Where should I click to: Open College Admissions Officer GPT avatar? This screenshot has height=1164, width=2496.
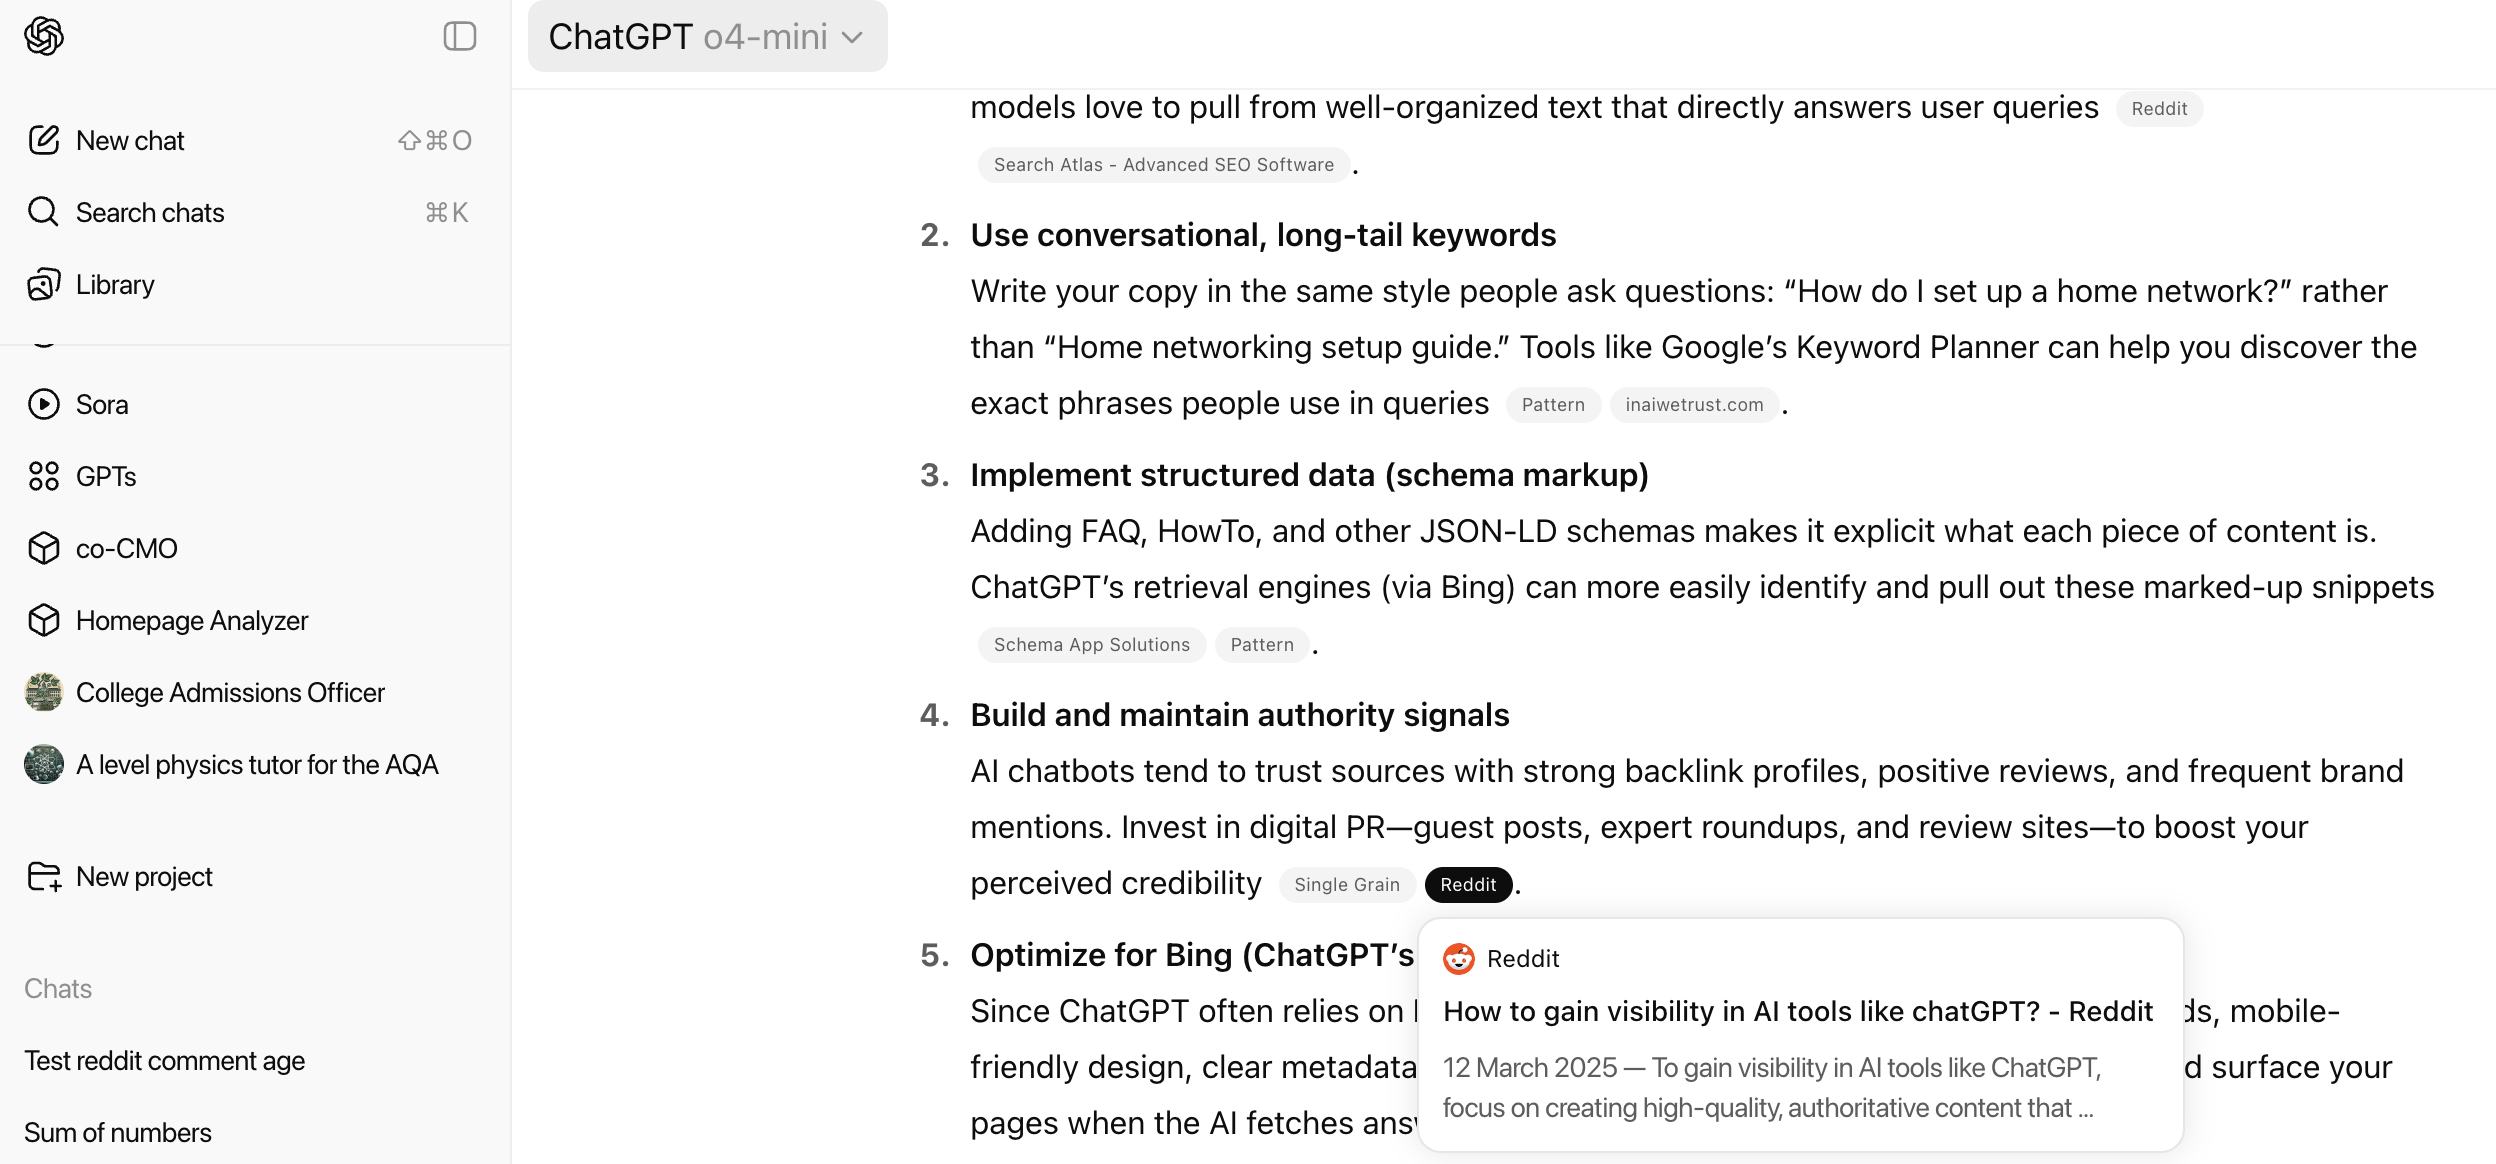point(43,692)
